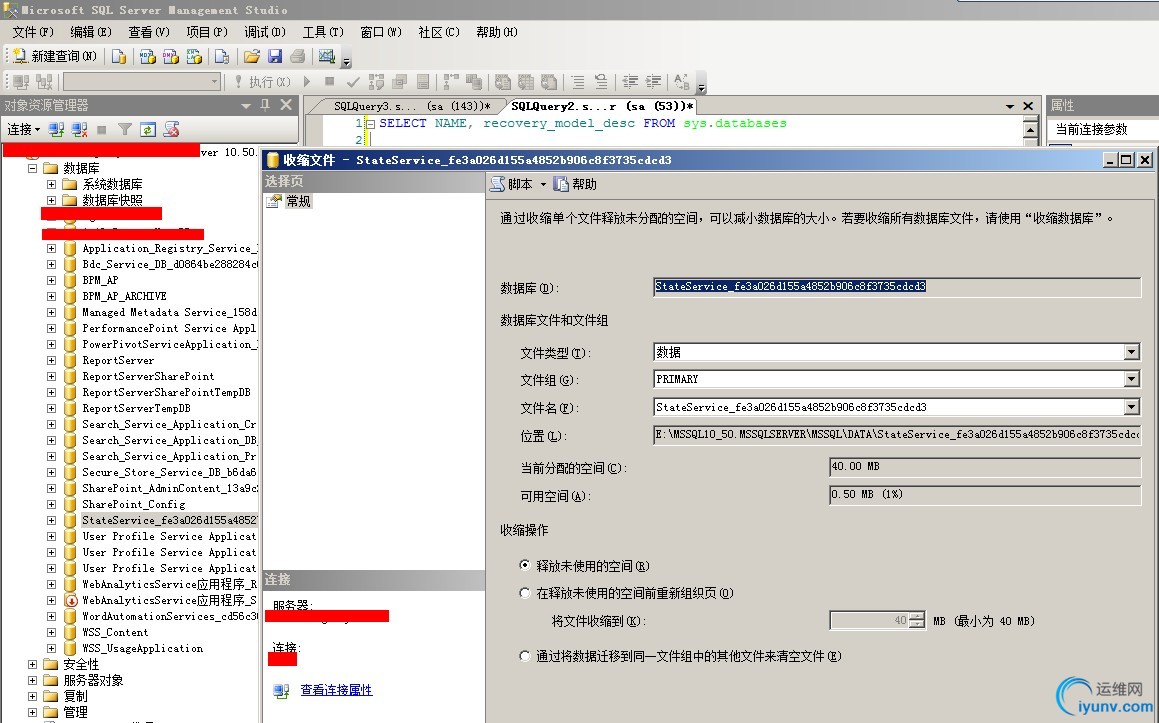Click the Database Engine Query icon

point(119,56)
